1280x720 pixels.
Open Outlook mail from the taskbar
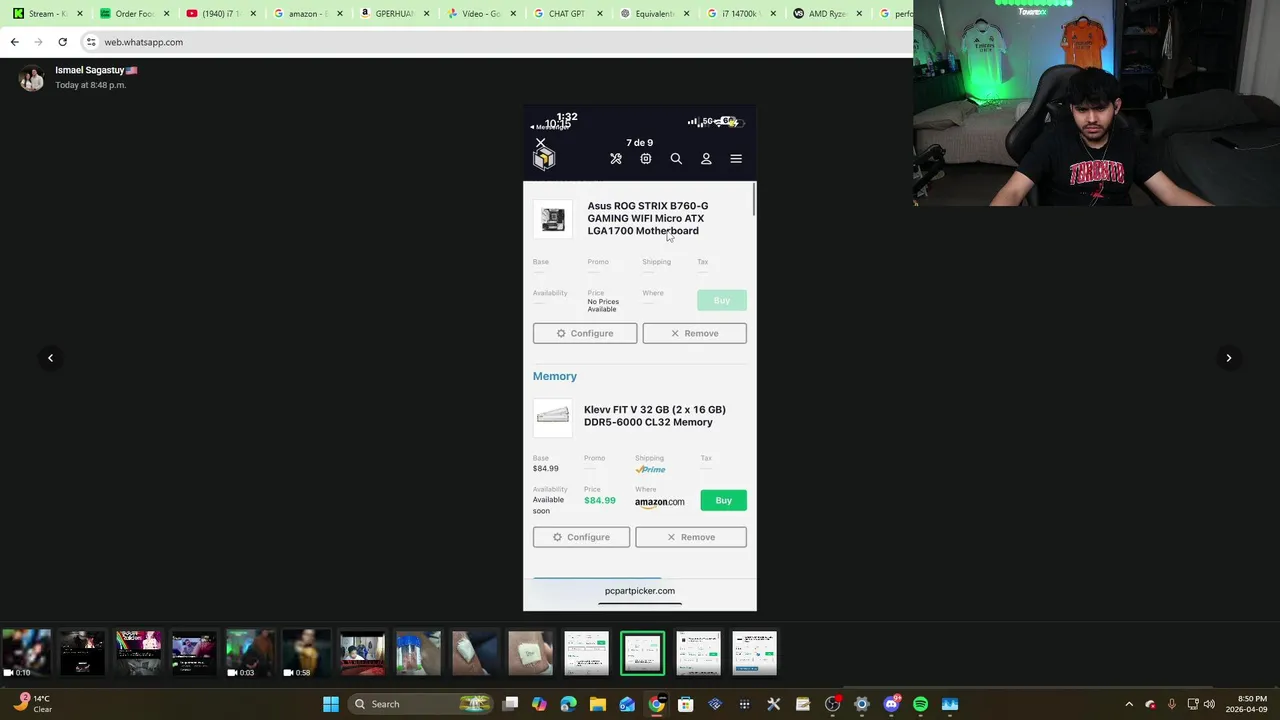click(x=627, y=704)
